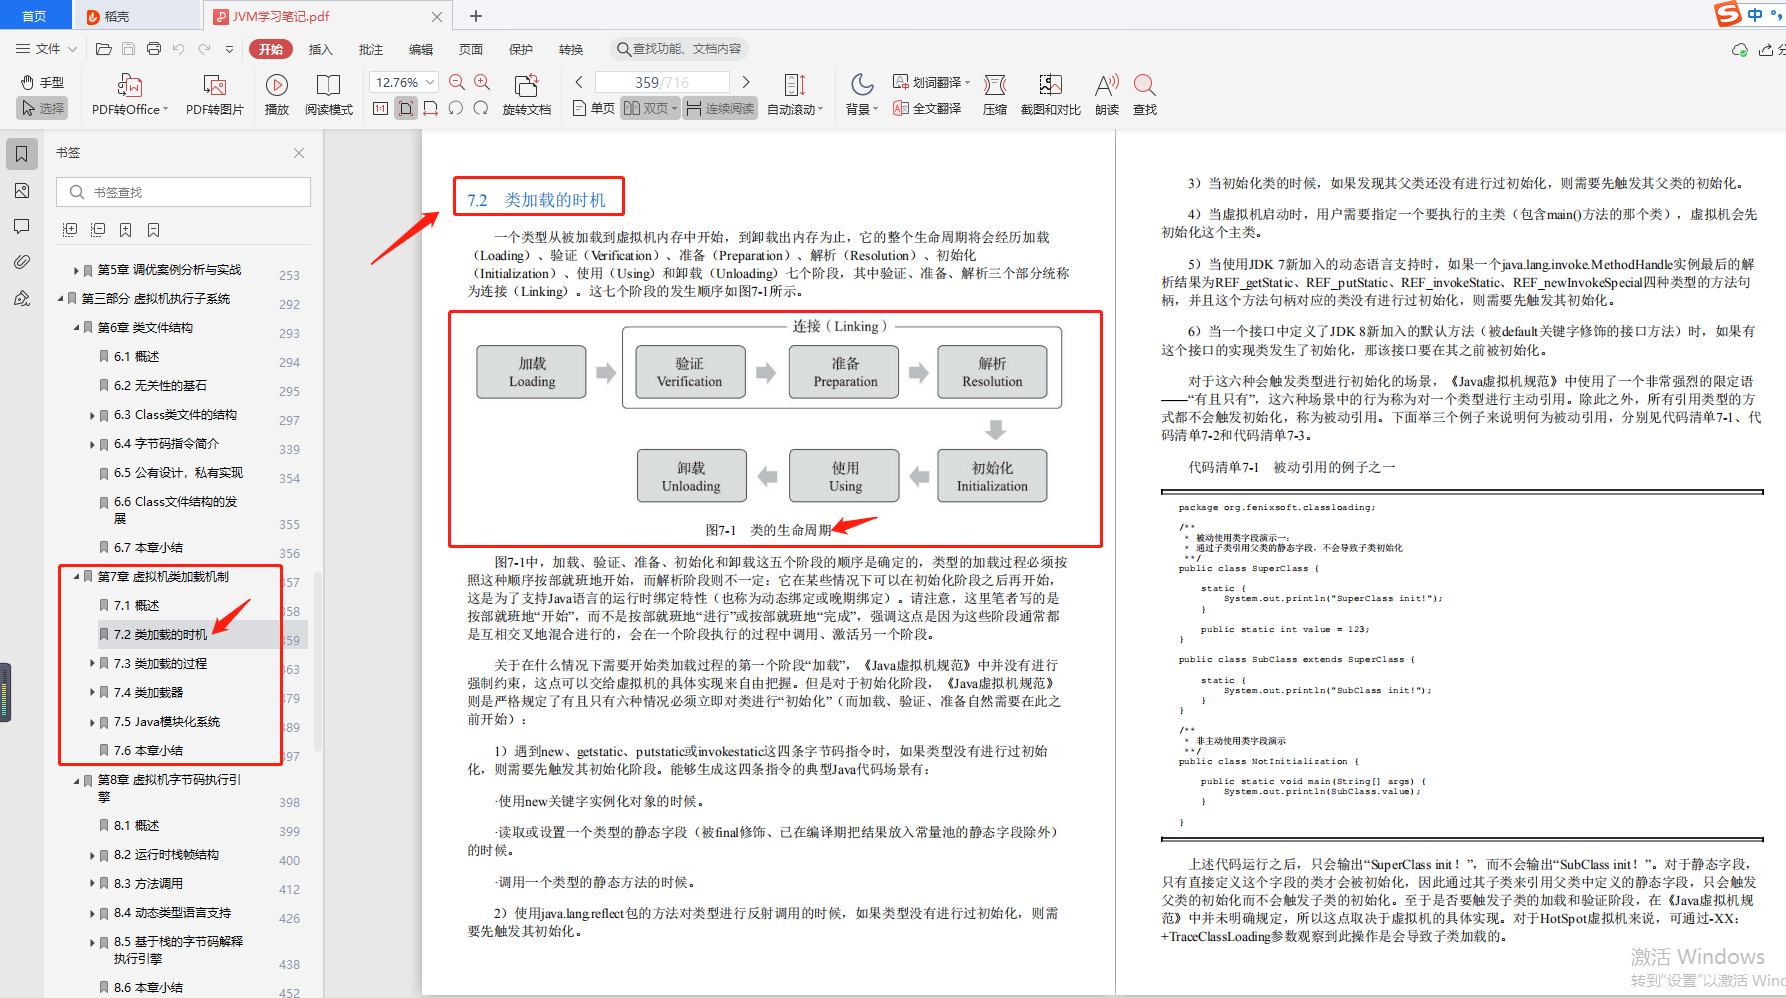Open the attachments paperclip panel
1786x998 pixels.
(22, 262)
